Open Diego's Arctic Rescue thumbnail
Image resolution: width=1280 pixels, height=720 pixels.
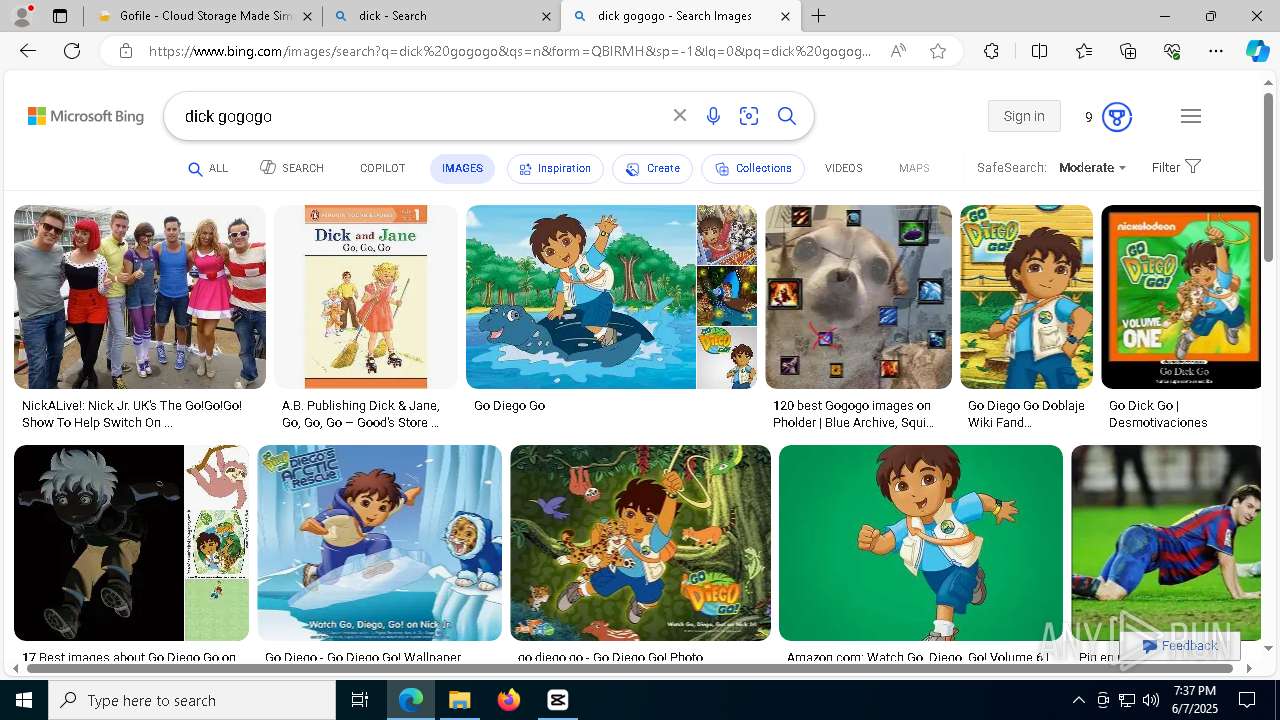pyautogui.click(x=379, y=543)
